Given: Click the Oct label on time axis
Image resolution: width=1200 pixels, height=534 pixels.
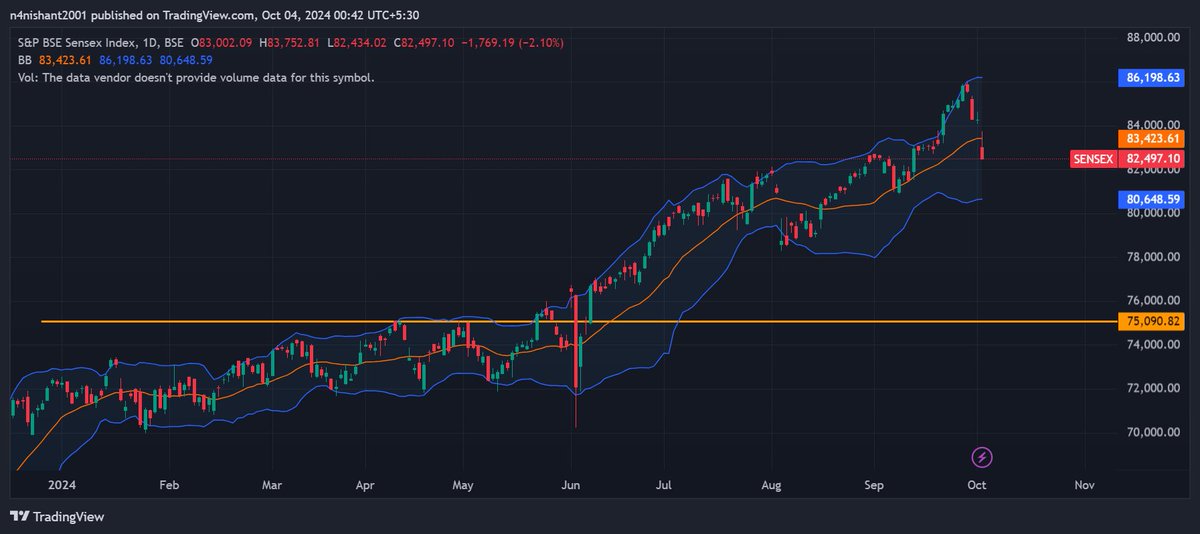Looking at the screenshot, I should coord(977,485).
